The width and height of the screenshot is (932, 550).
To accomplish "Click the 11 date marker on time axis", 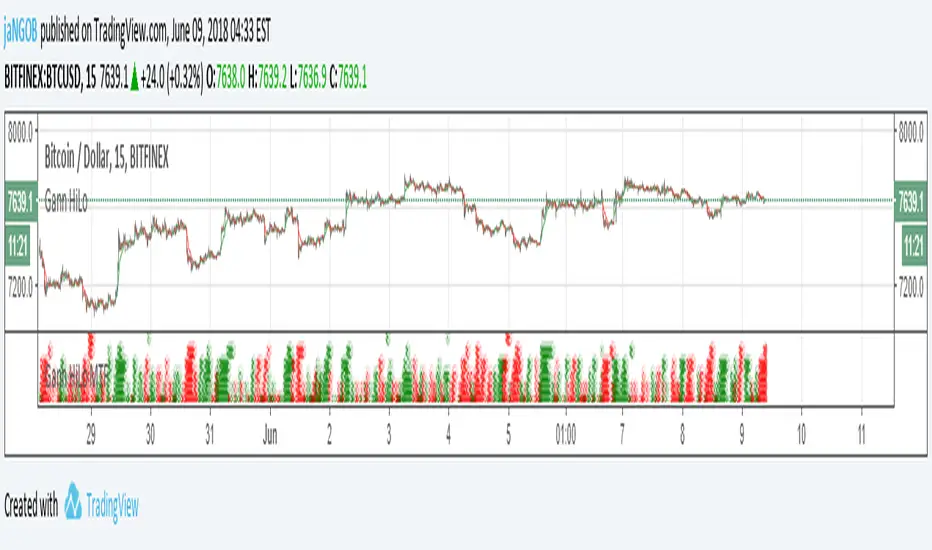I will point(861,435).
